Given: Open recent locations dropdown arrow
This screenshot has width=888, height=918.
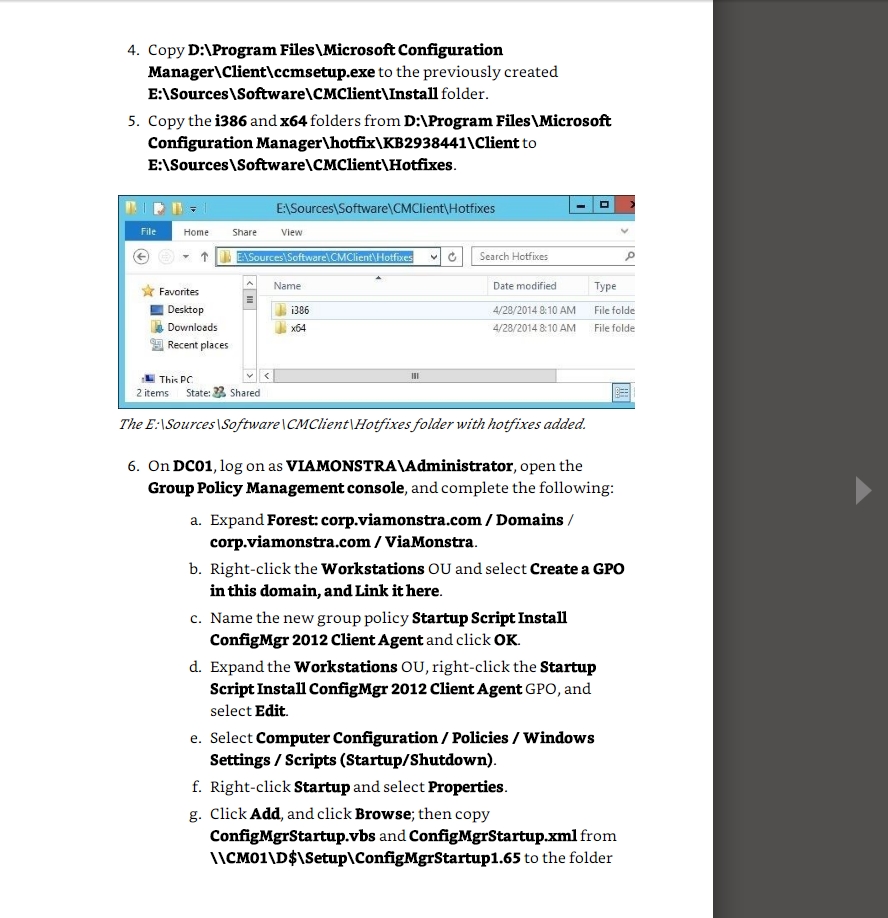Looking at the screenshot, I should (185, 257).
